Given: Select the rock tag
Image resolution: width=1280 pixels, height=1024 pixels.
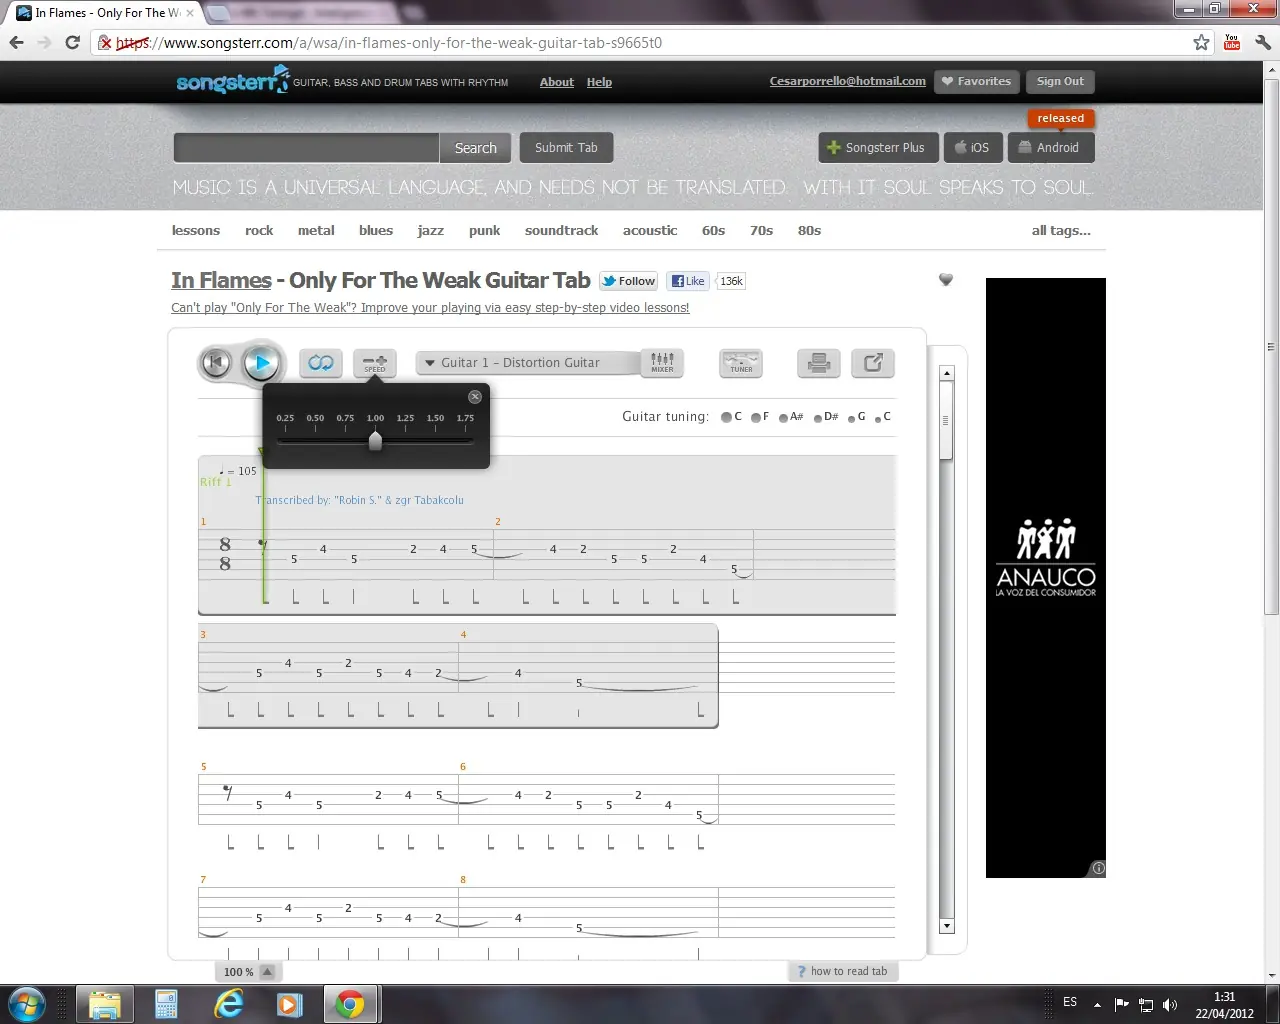Looking at the screenshot, I should click(259, 230).
